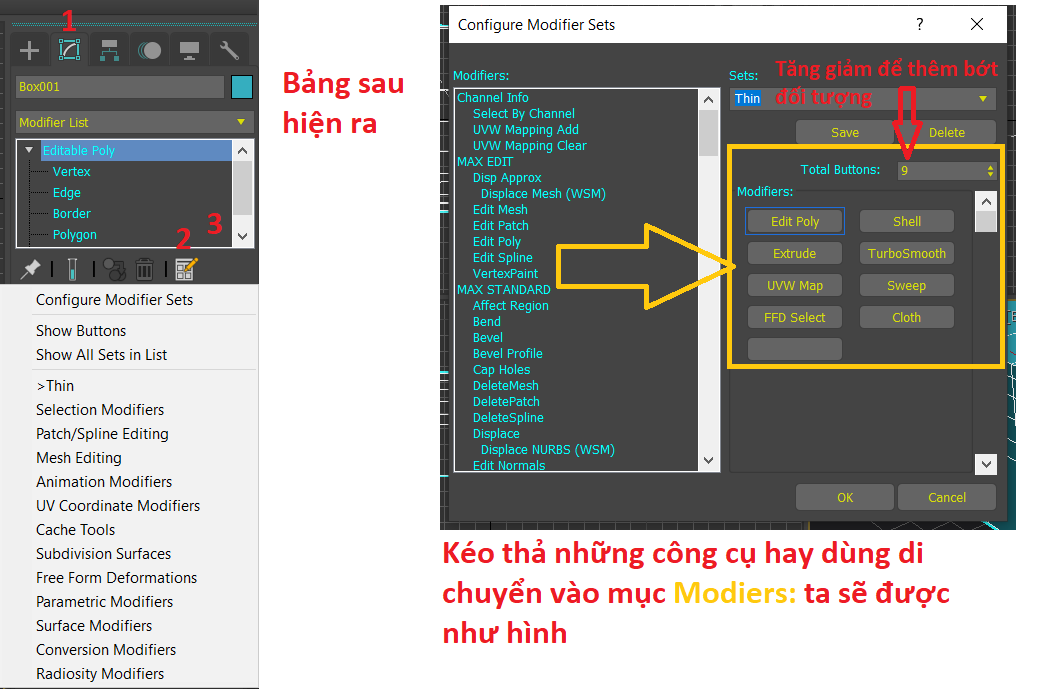The width and height of the screenshot is (1044, 689).
Task: Select the Display panel icon
Action: 190,49
